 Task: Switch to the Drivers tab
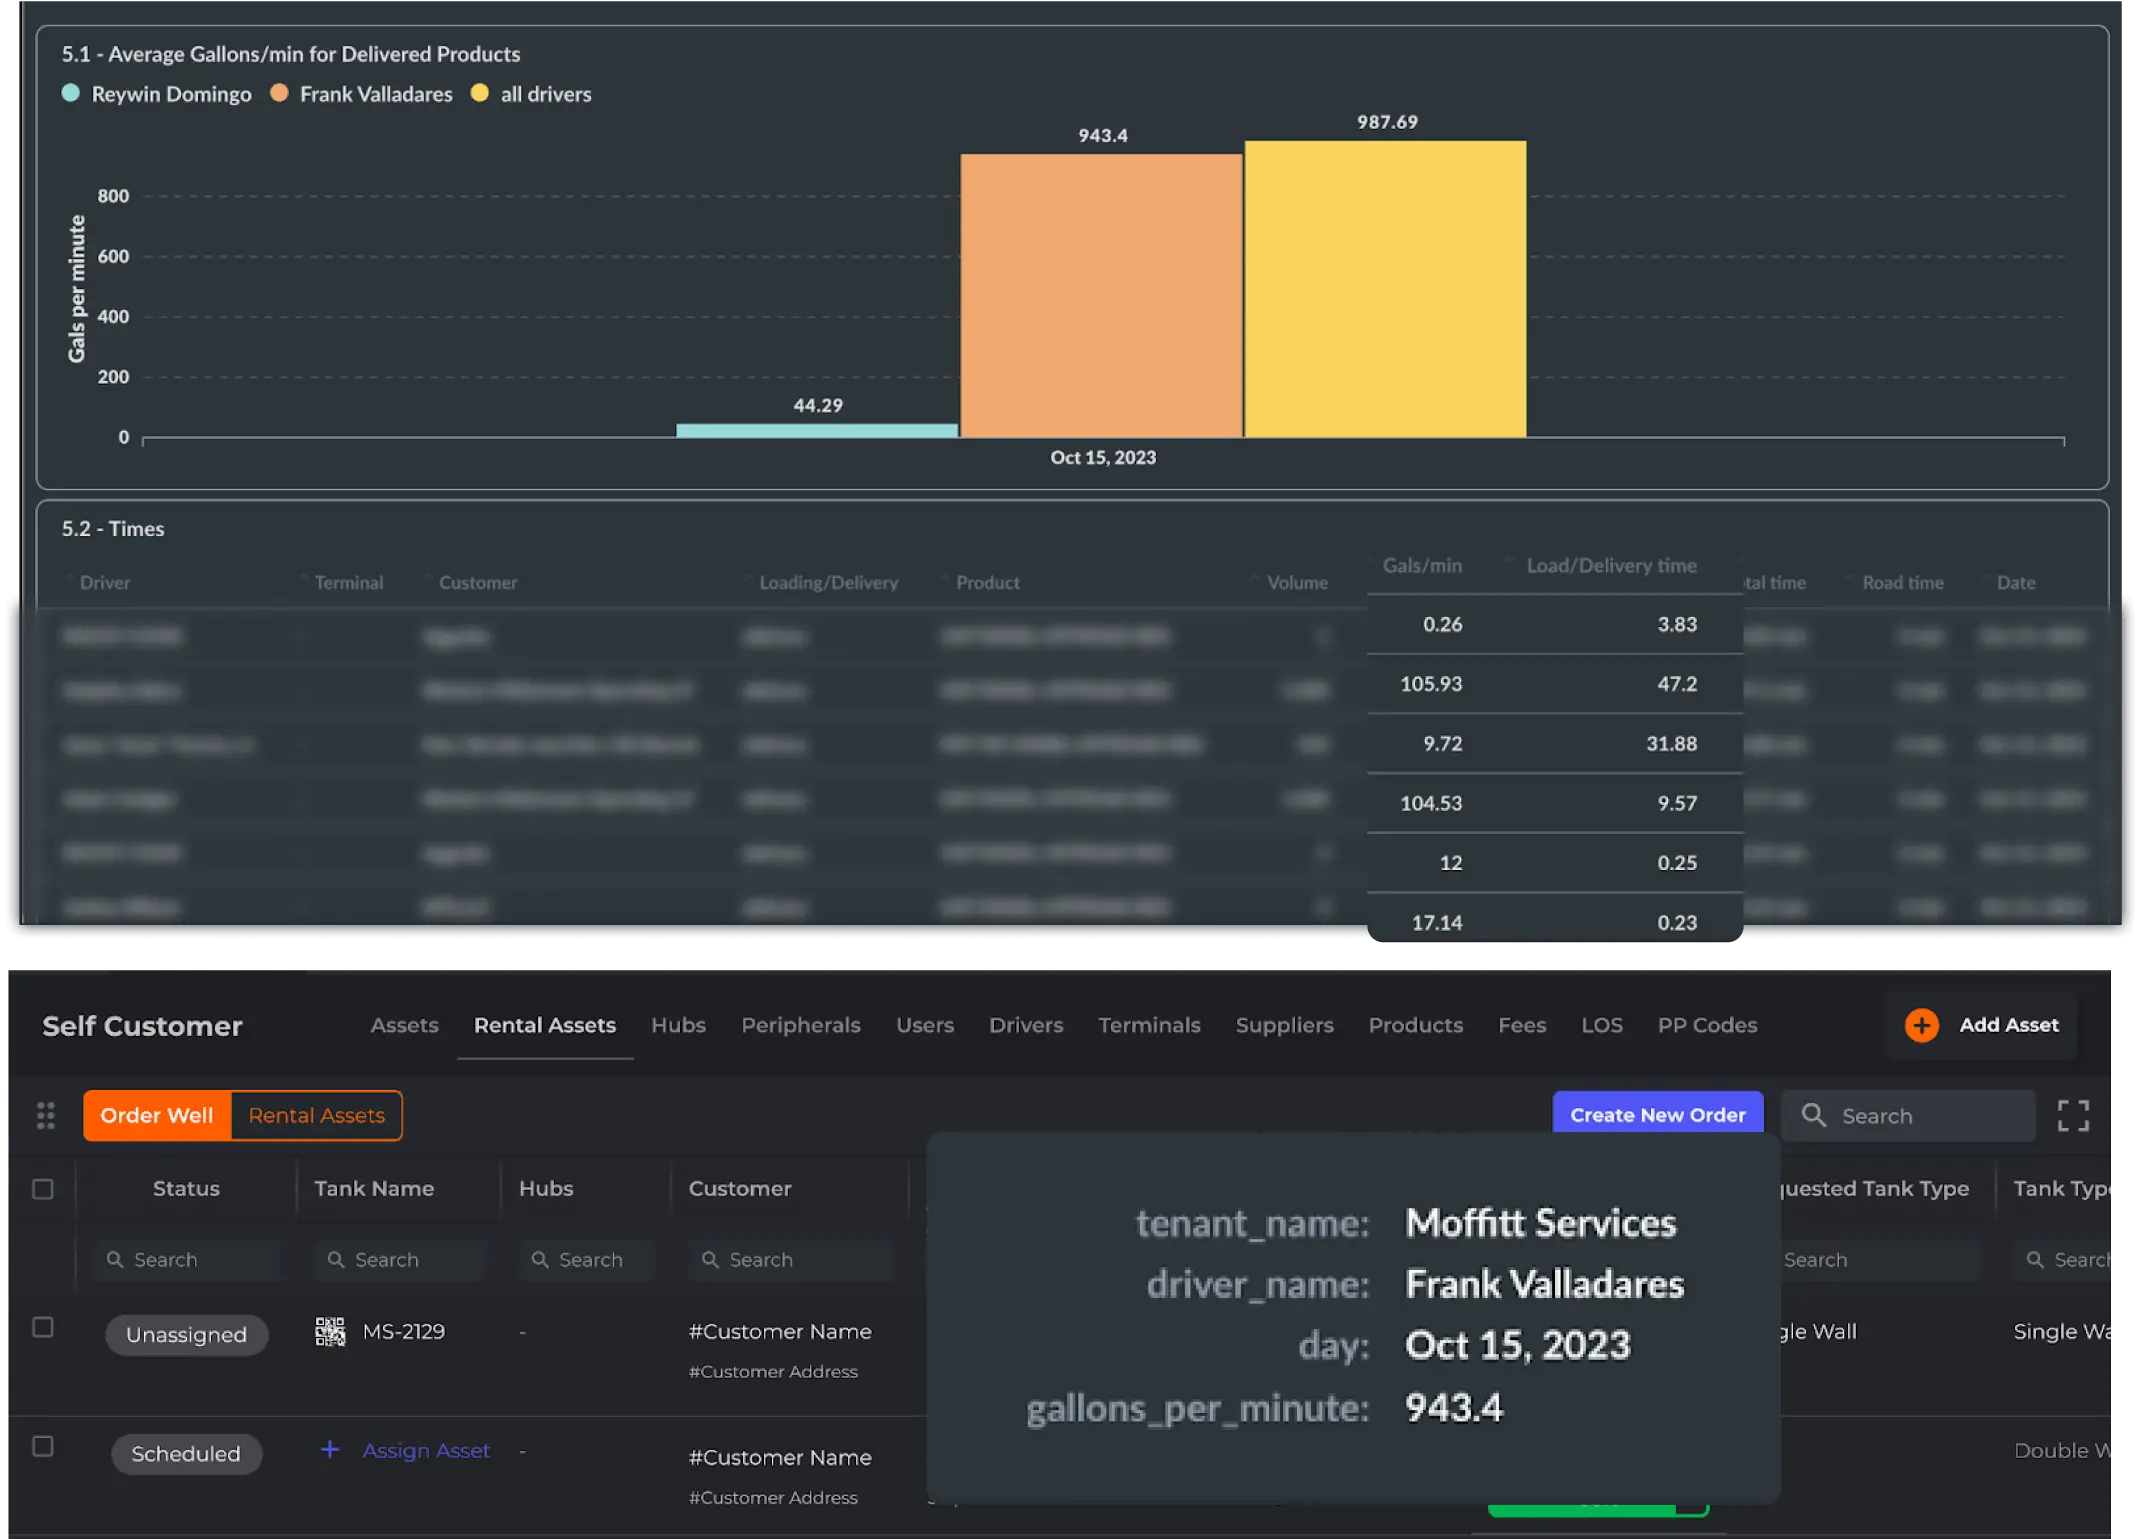pos(1026,1025)
